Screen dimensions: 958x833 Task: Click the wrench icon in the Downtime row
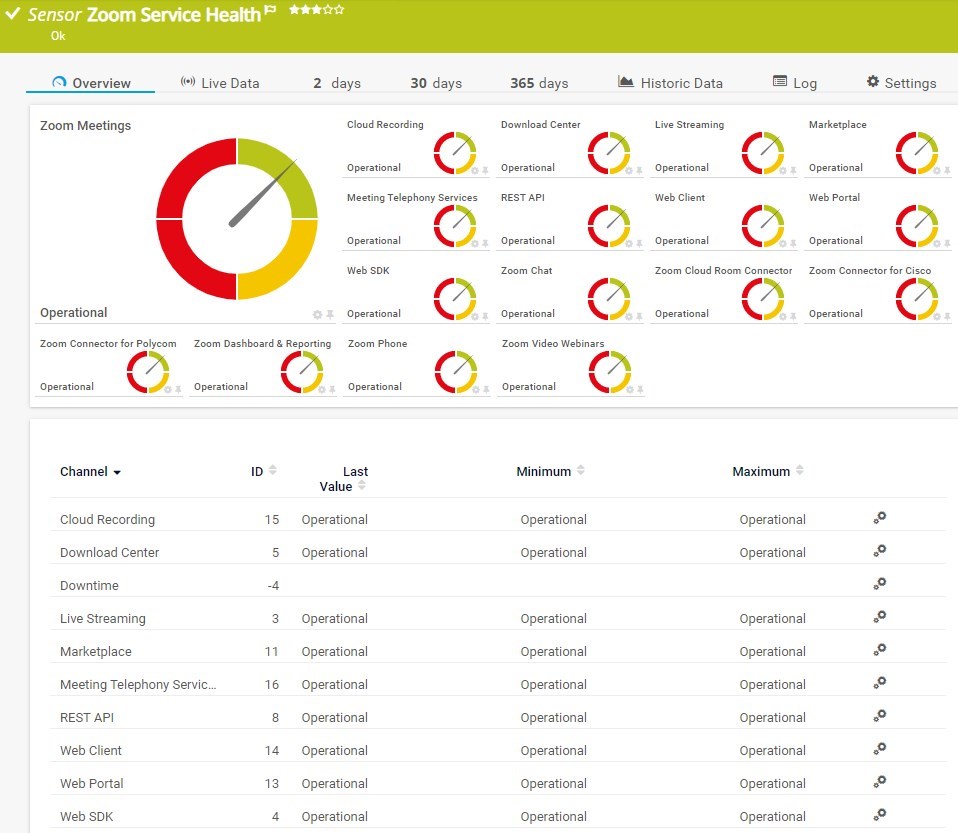[x=879, y=584]
